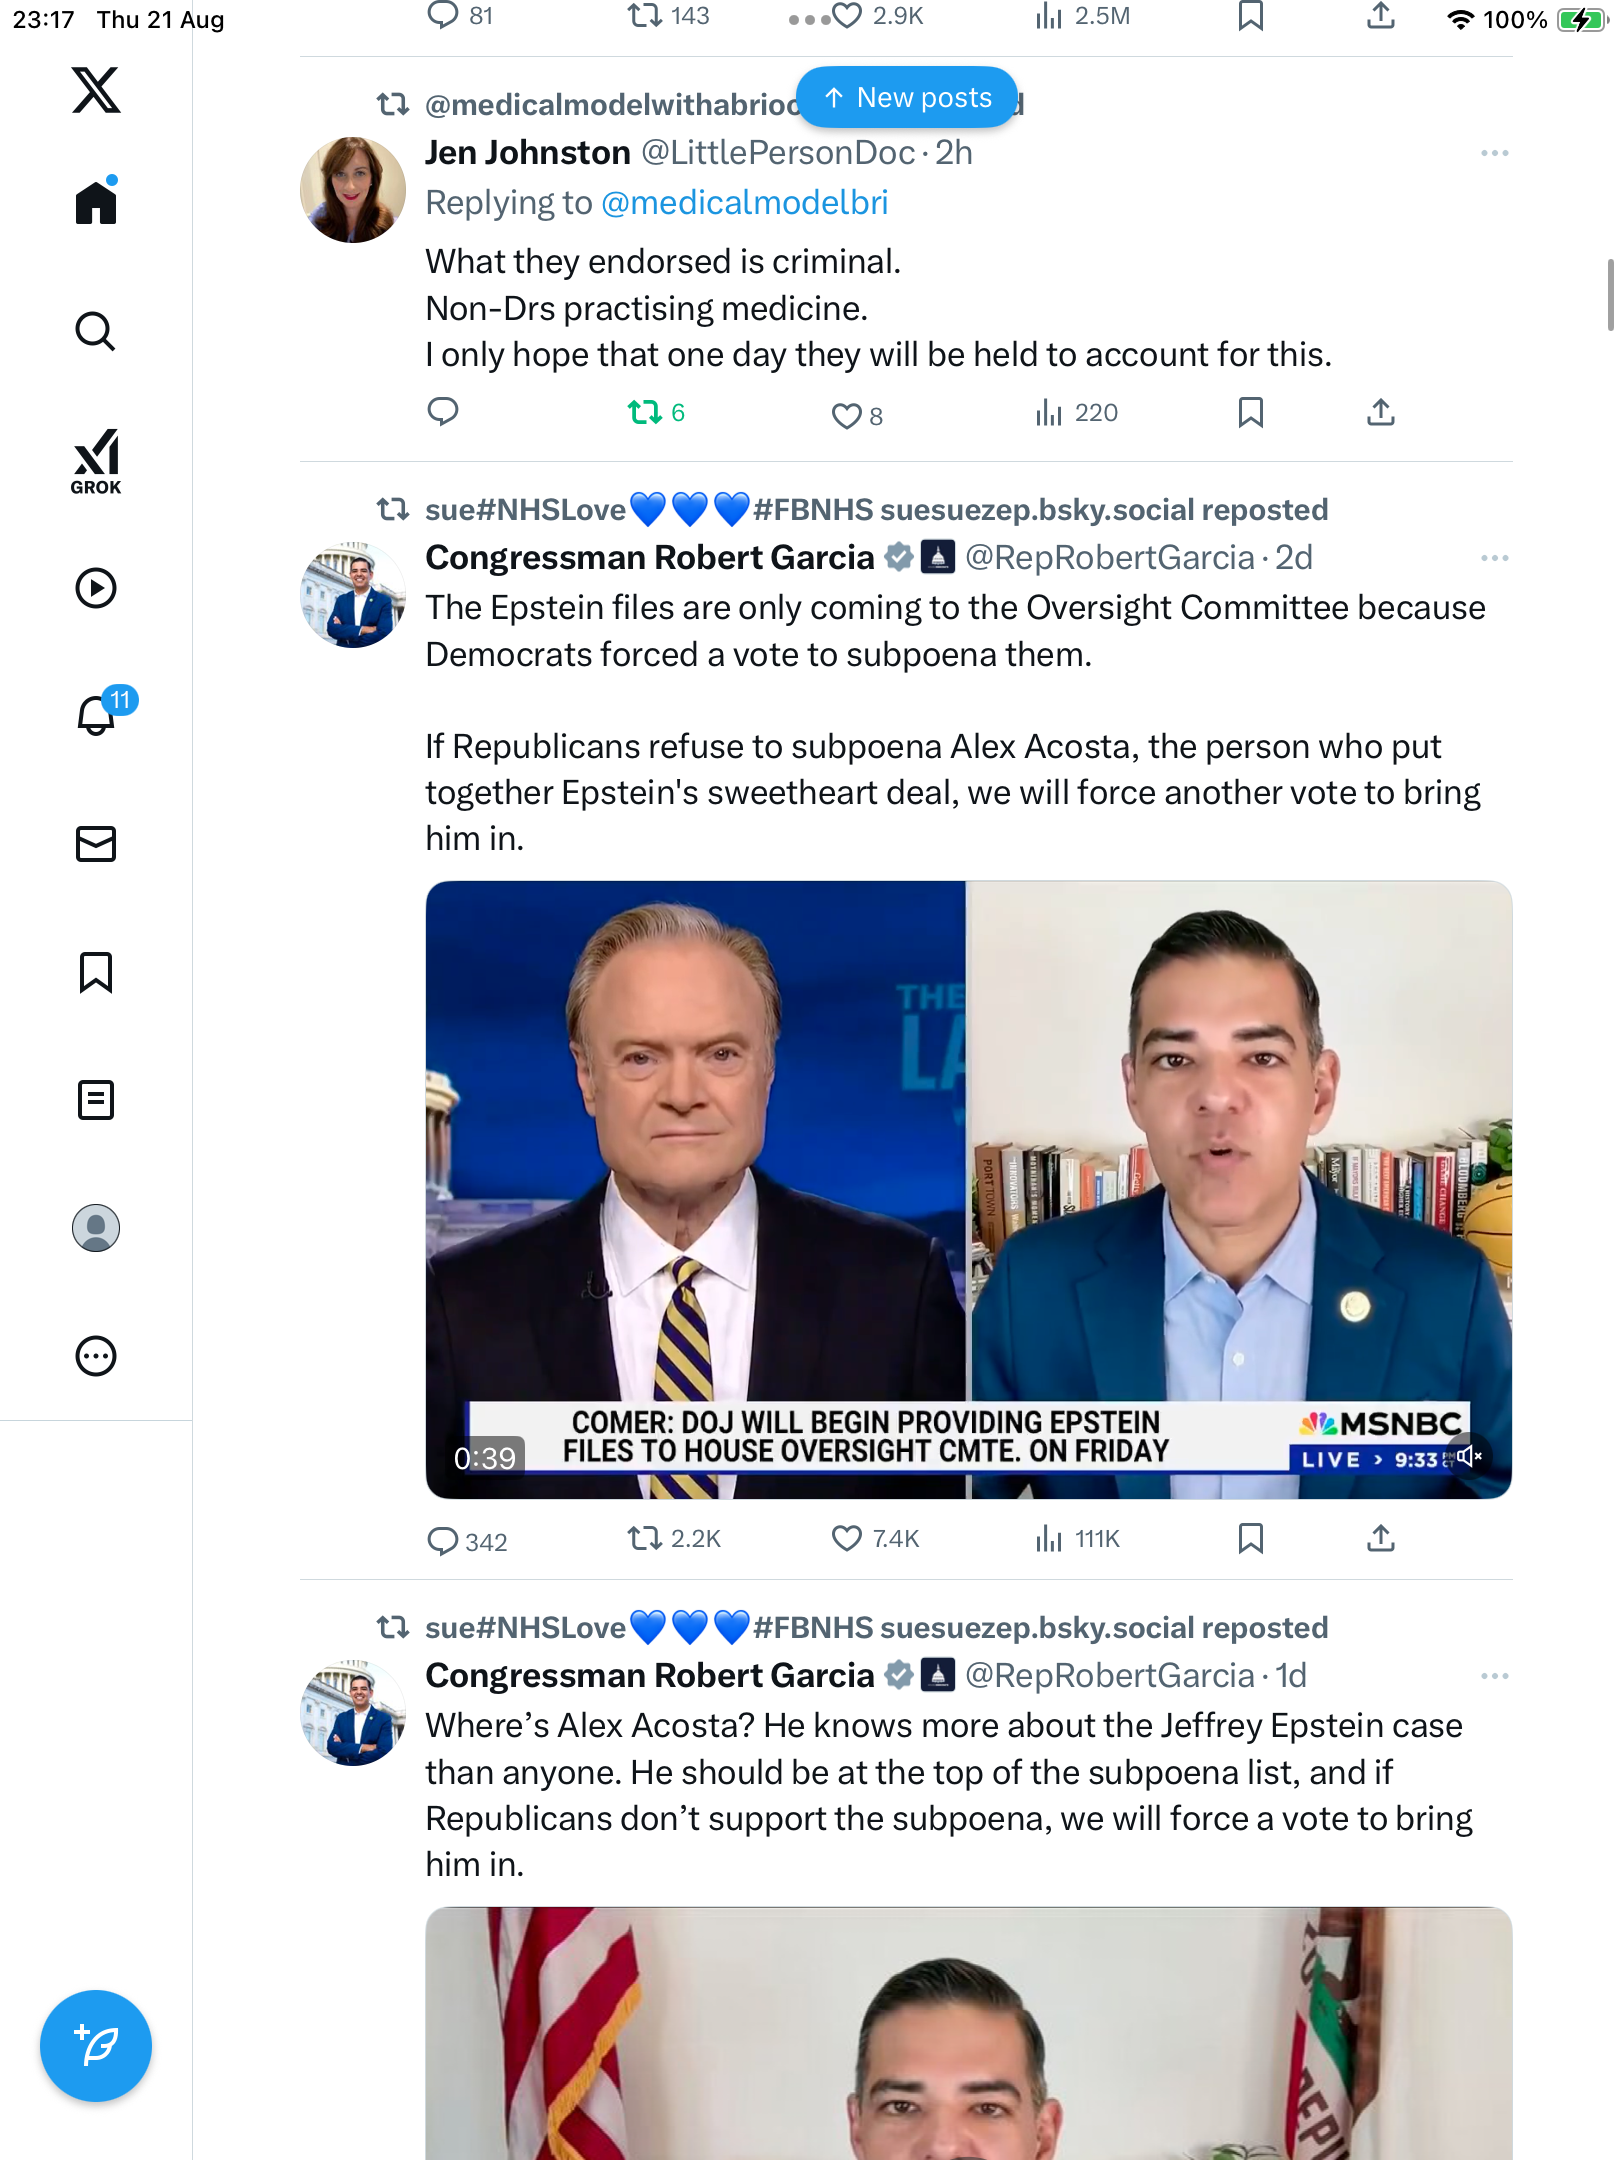Go to the Home tab
1620x2160 pixels.
96,203
